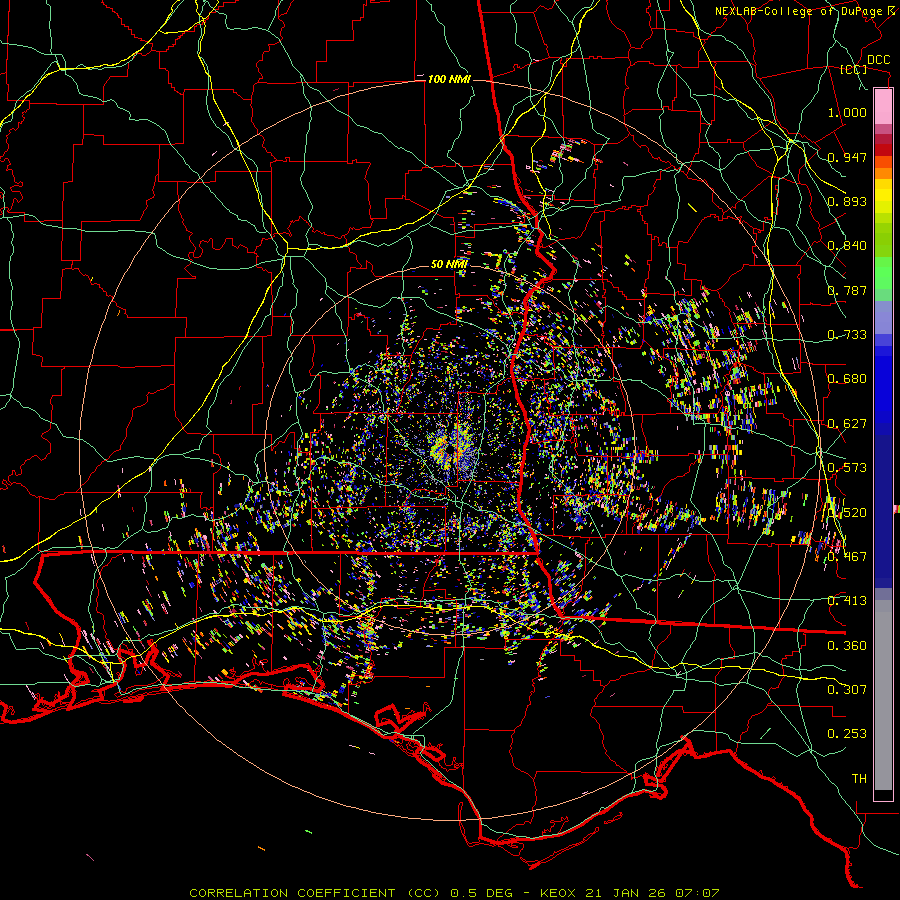Screen dimensions: 900x900
Task: Click the 100 NMI range ring label
Action: [x=448, y=79]
